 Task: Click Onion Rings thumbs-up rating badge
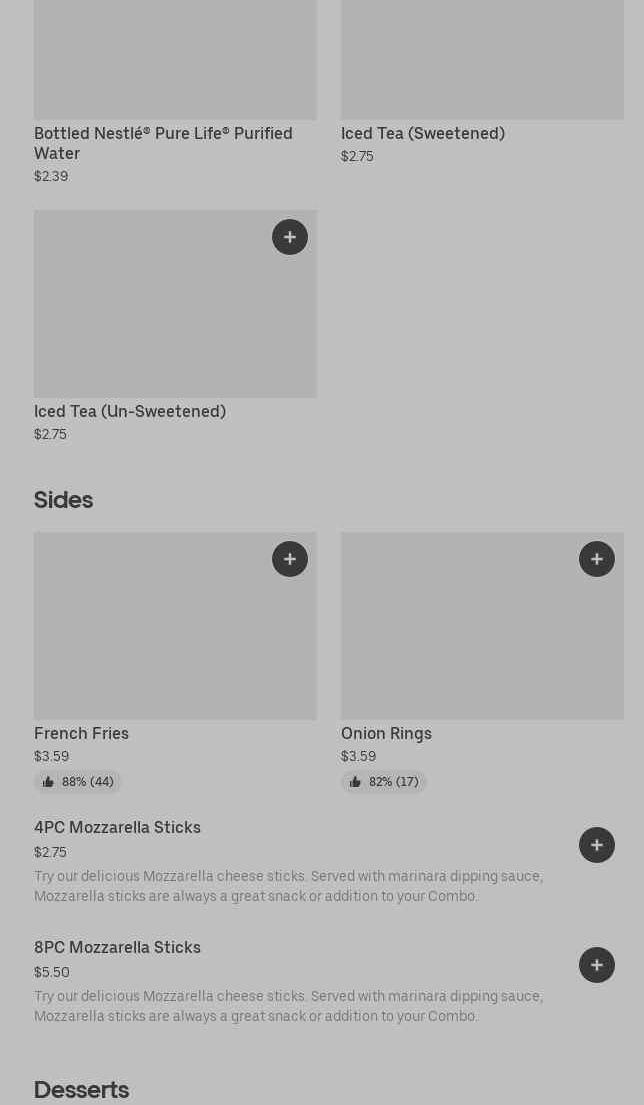(x=384, y=782)
